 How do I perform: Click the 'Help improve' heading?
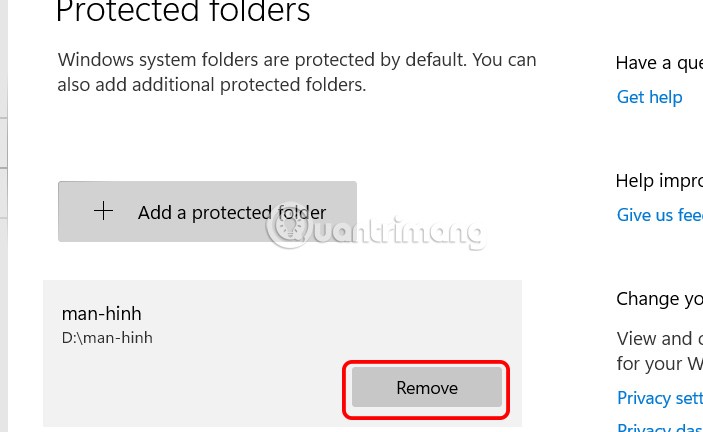659,181
